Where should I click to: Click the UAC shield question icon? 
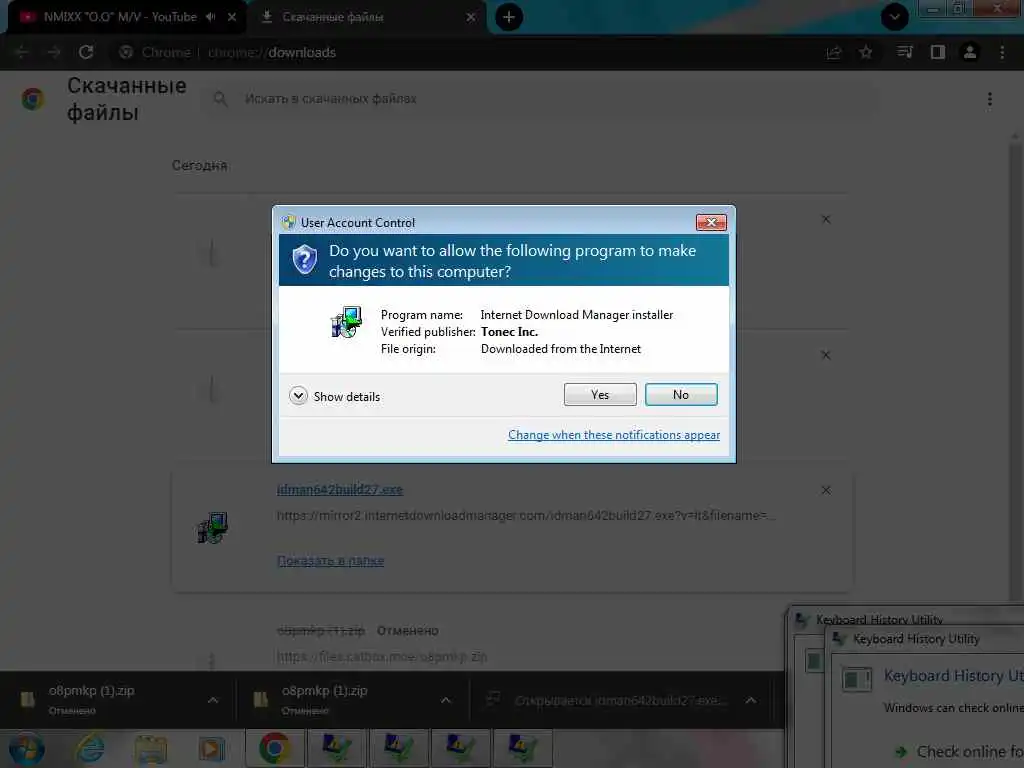point(304,260)
